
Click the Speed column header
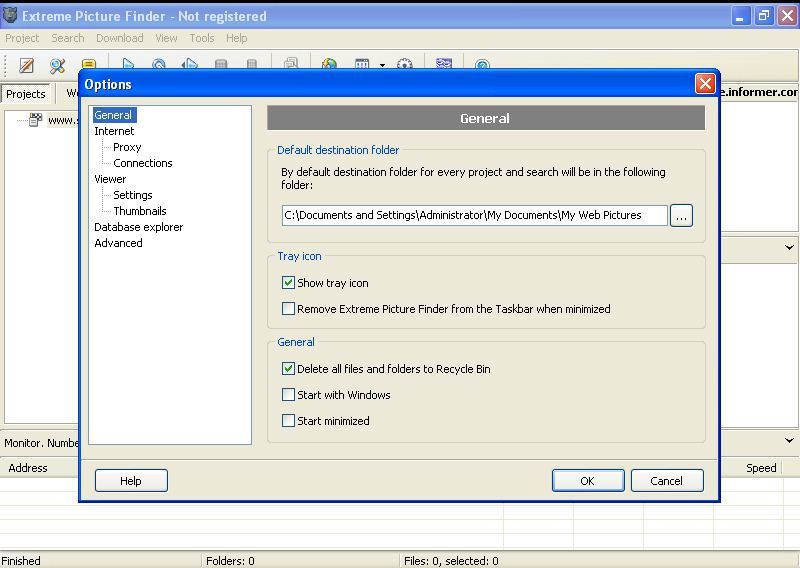click(x=761, y=468)
